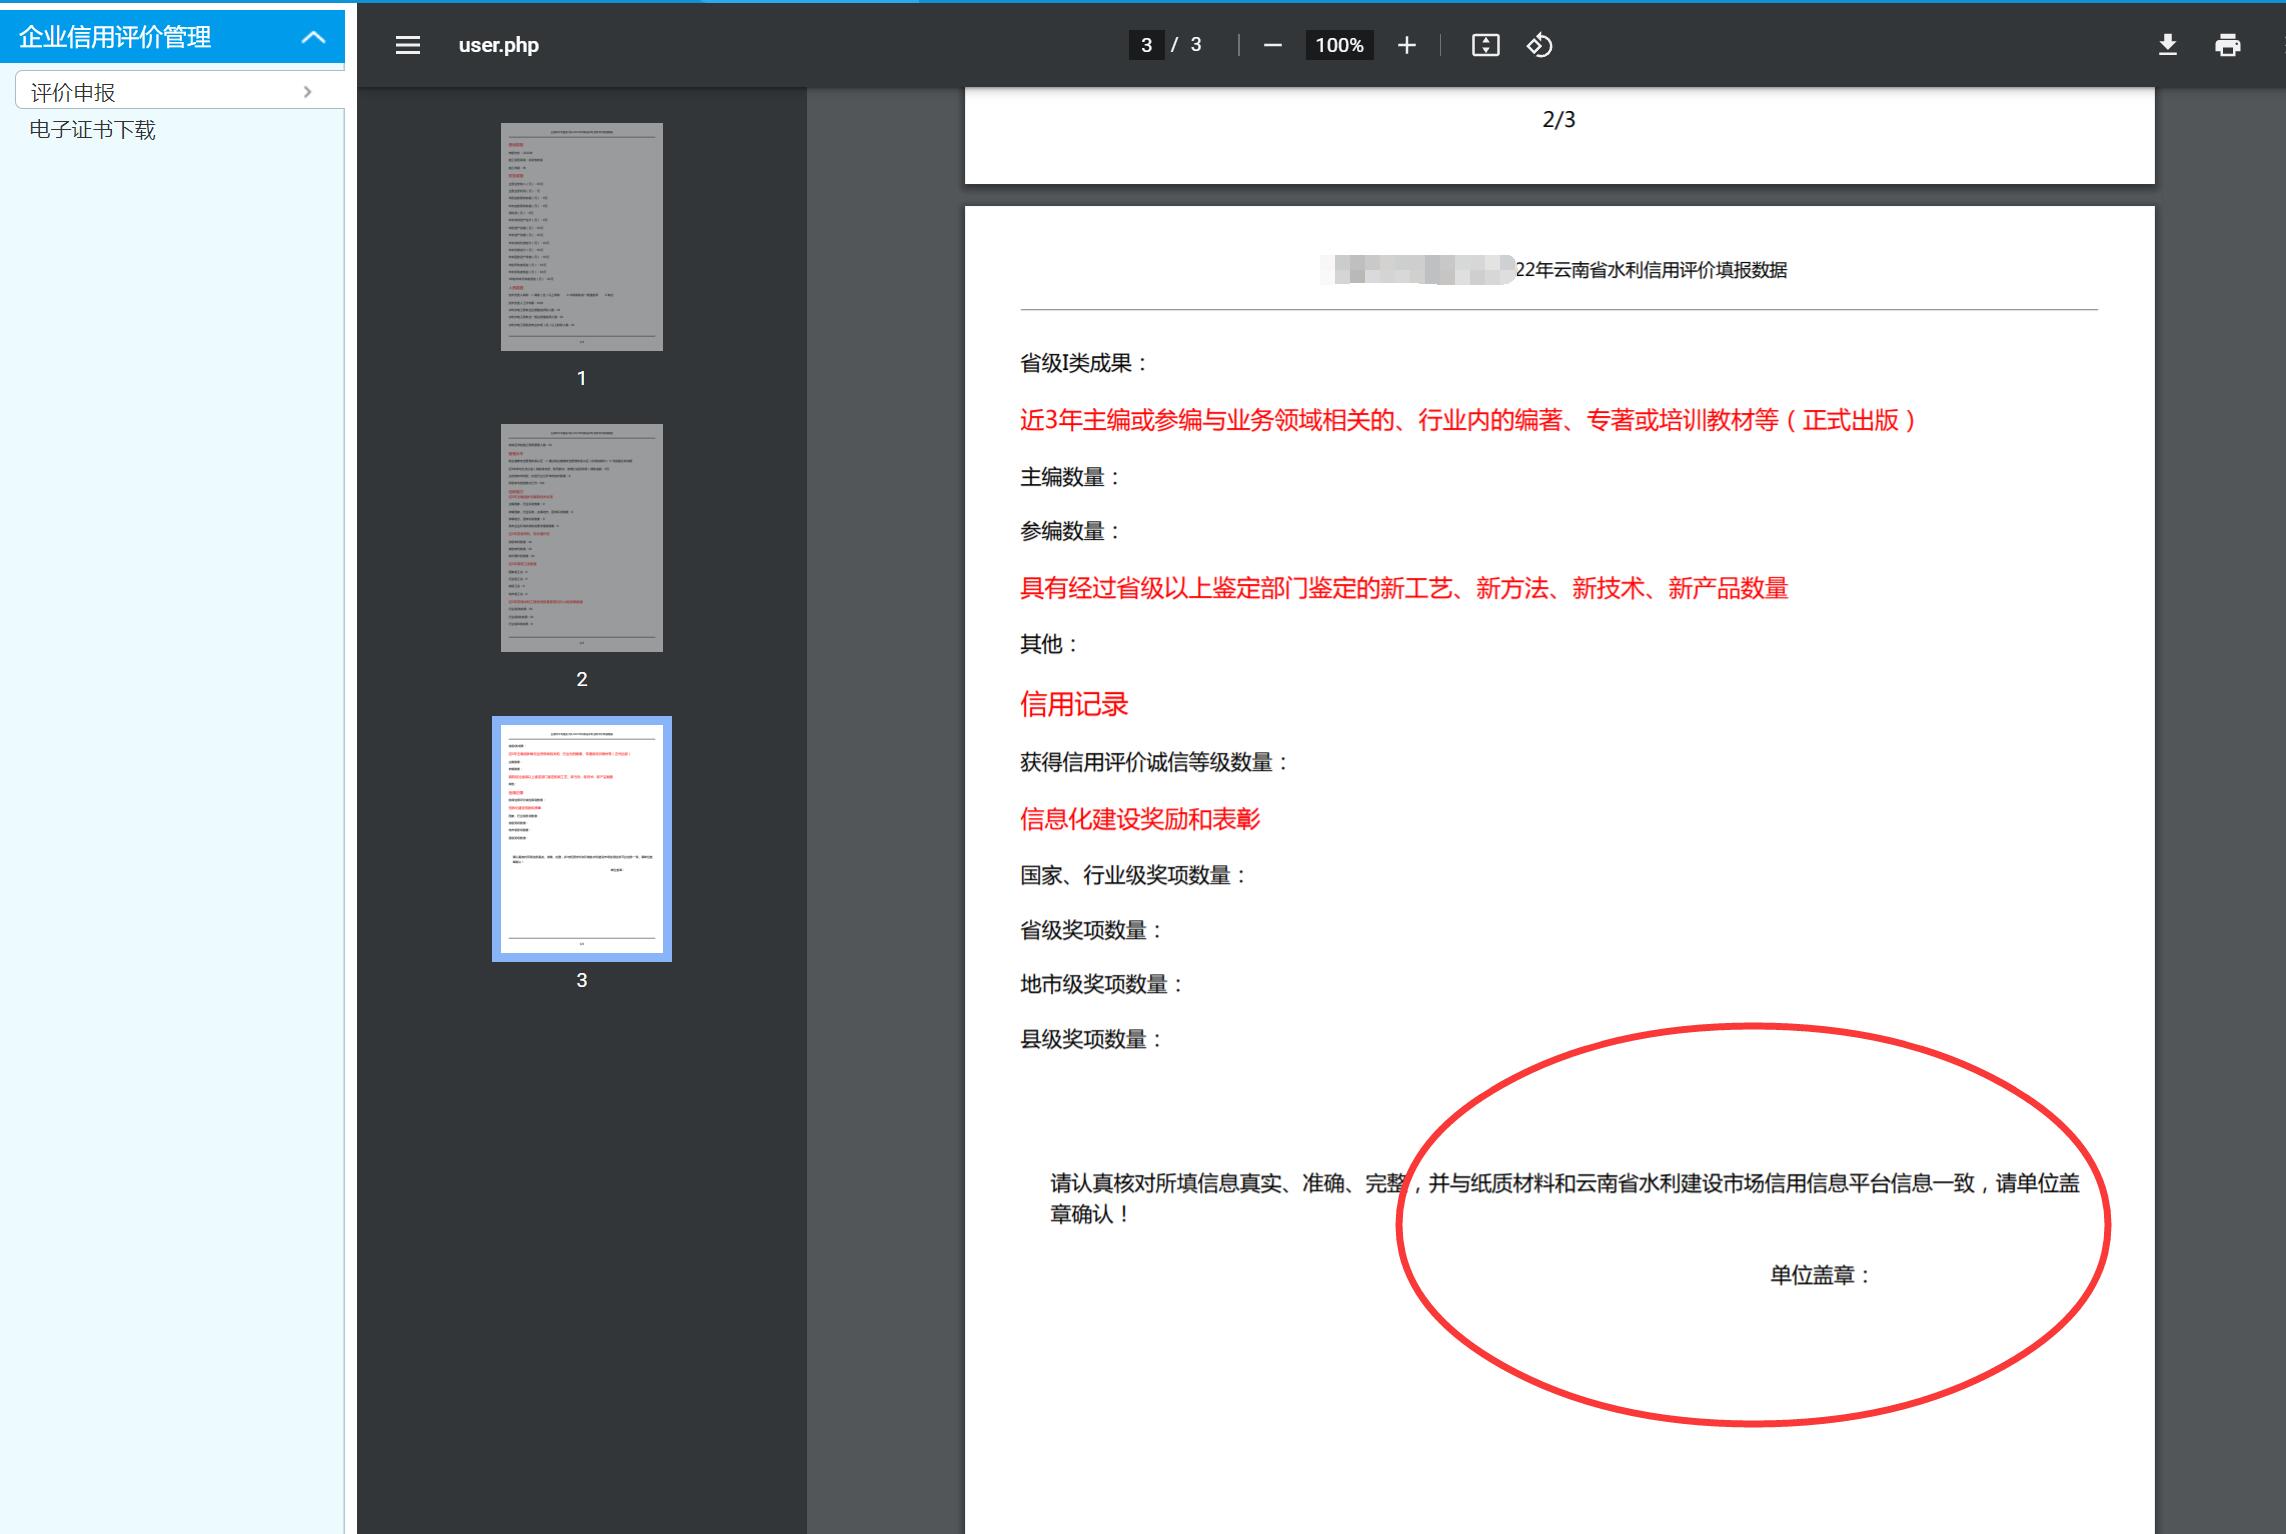Click the 信用记录 heading in document
This screenshot has height=1534, width=2286.
(1073, 704)
